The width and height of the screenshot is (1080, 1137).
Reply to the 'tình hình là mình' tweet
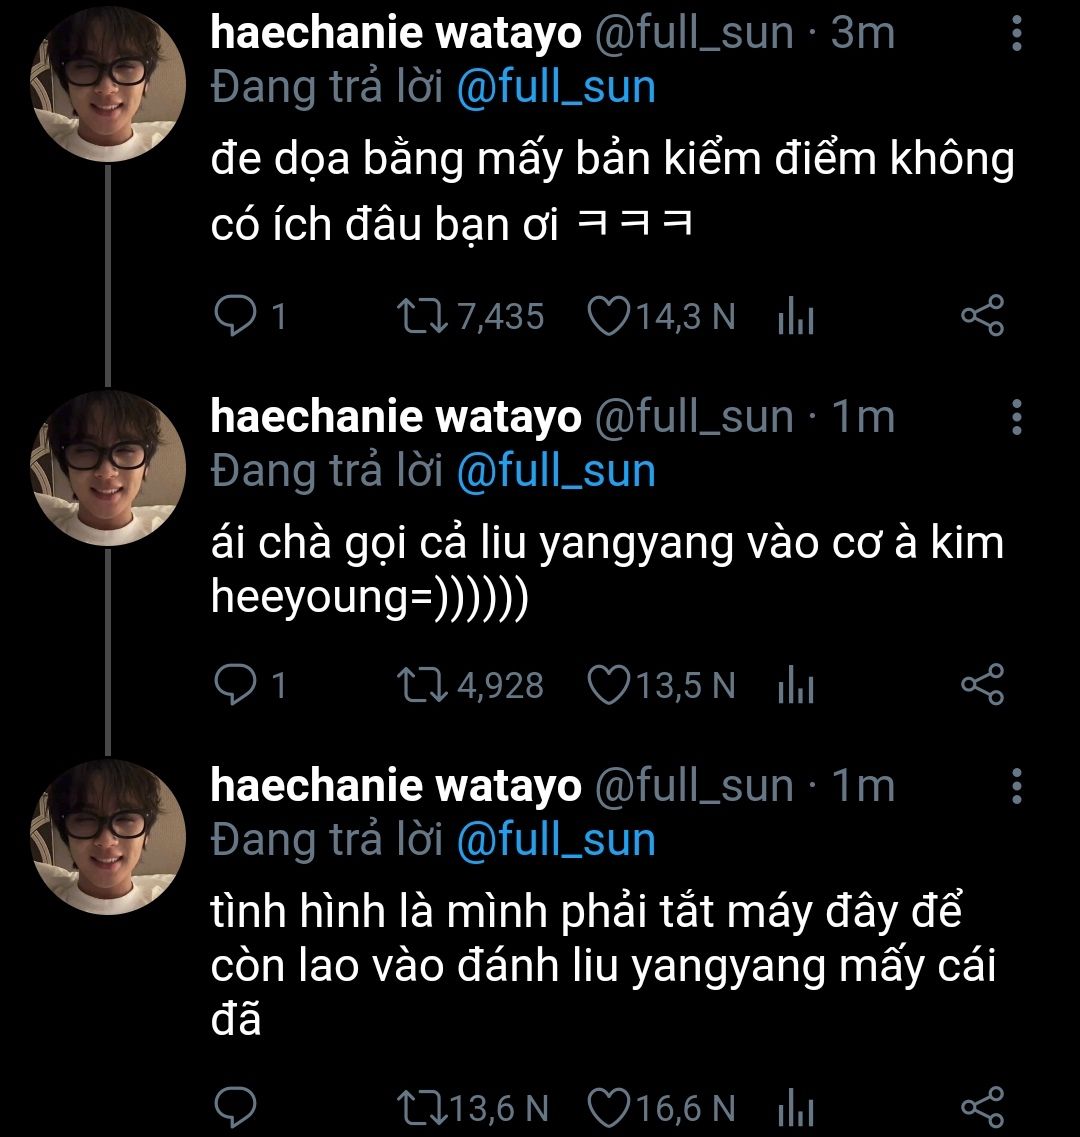coord(236,1107)
